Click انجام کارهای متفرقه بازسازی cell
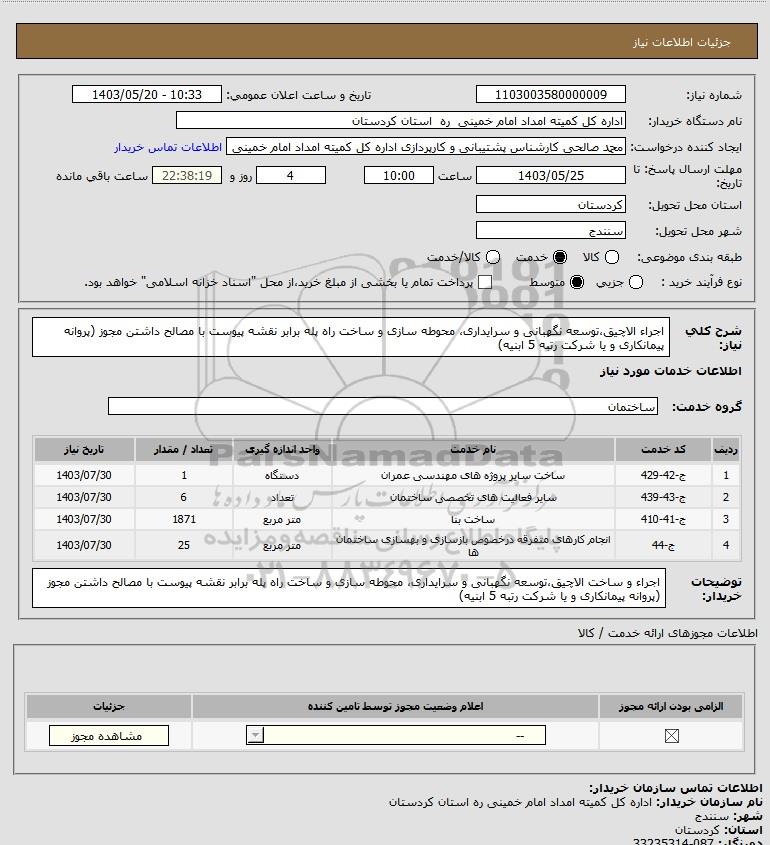 [473, 545]
